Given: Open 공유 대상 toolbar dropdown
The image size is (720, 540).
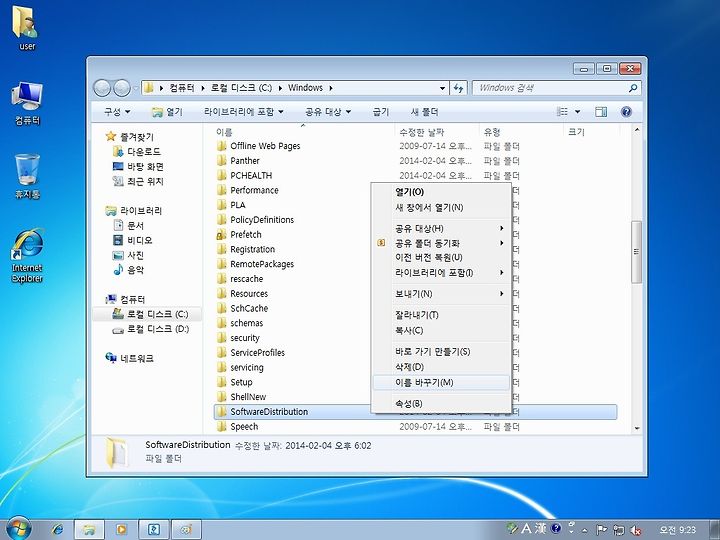Looking at the screenshot, I should (328, 112).
